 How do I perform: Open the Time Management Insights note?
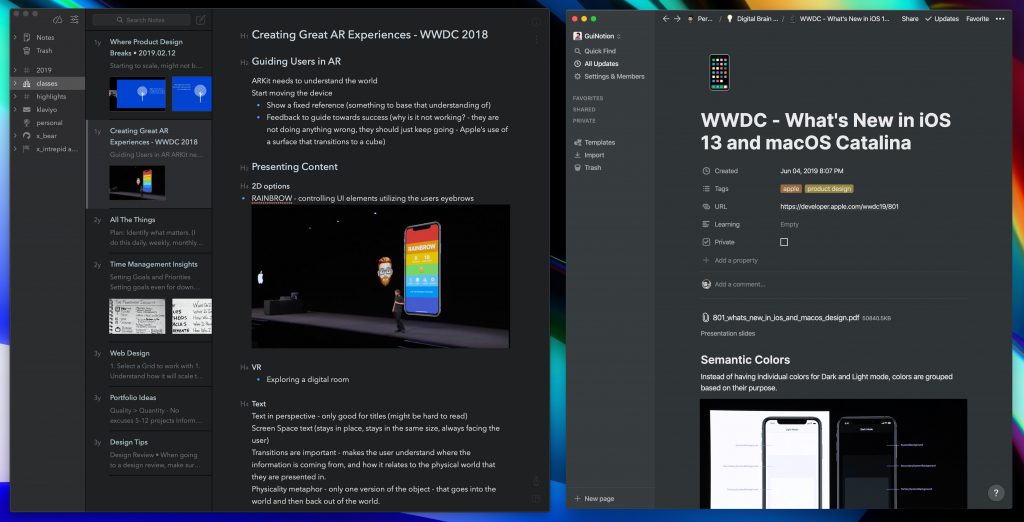[149, 297]
